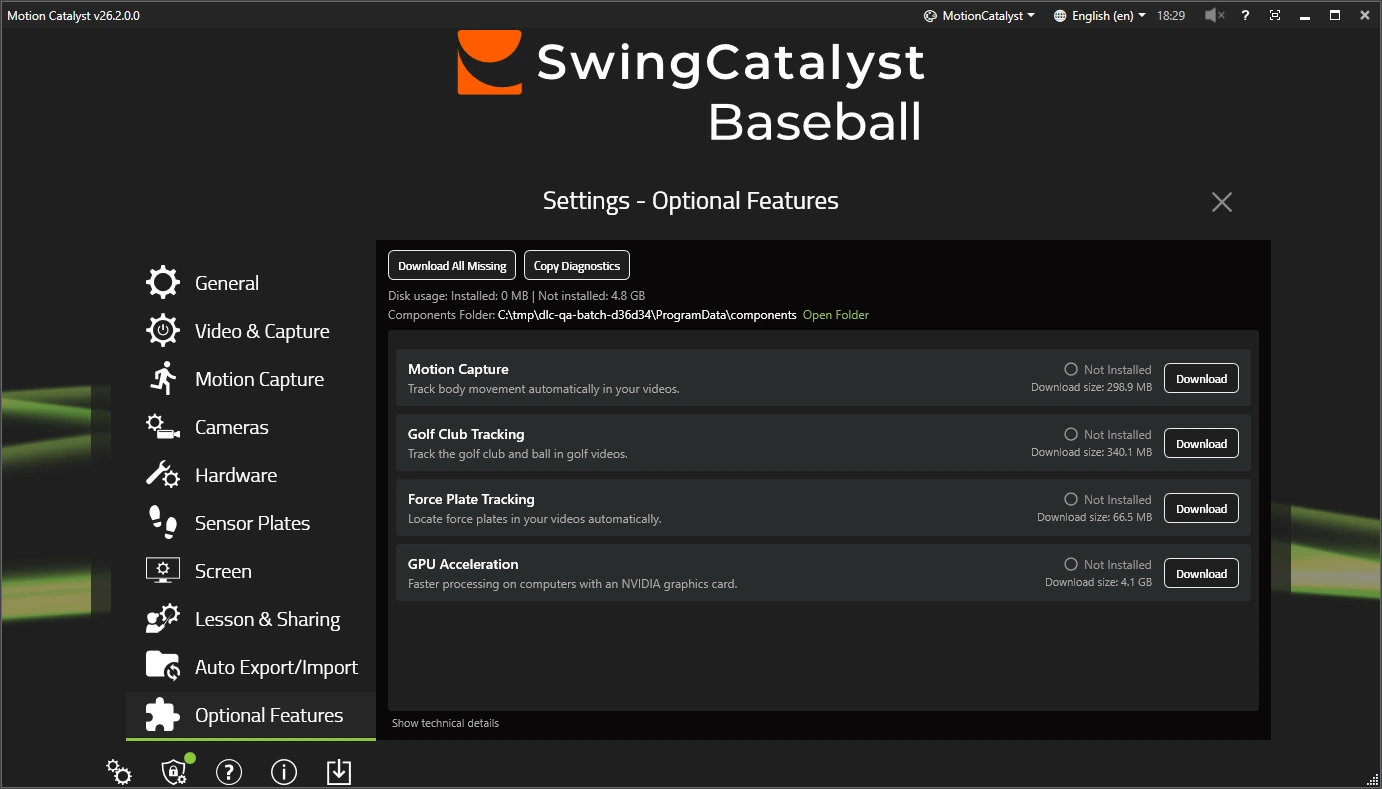Image resolution: width=1382 pixels, height=789 pixels.
Task: Select GPU Acceleration Not Installed radio indicator
Action: [x=1071, y=564]
